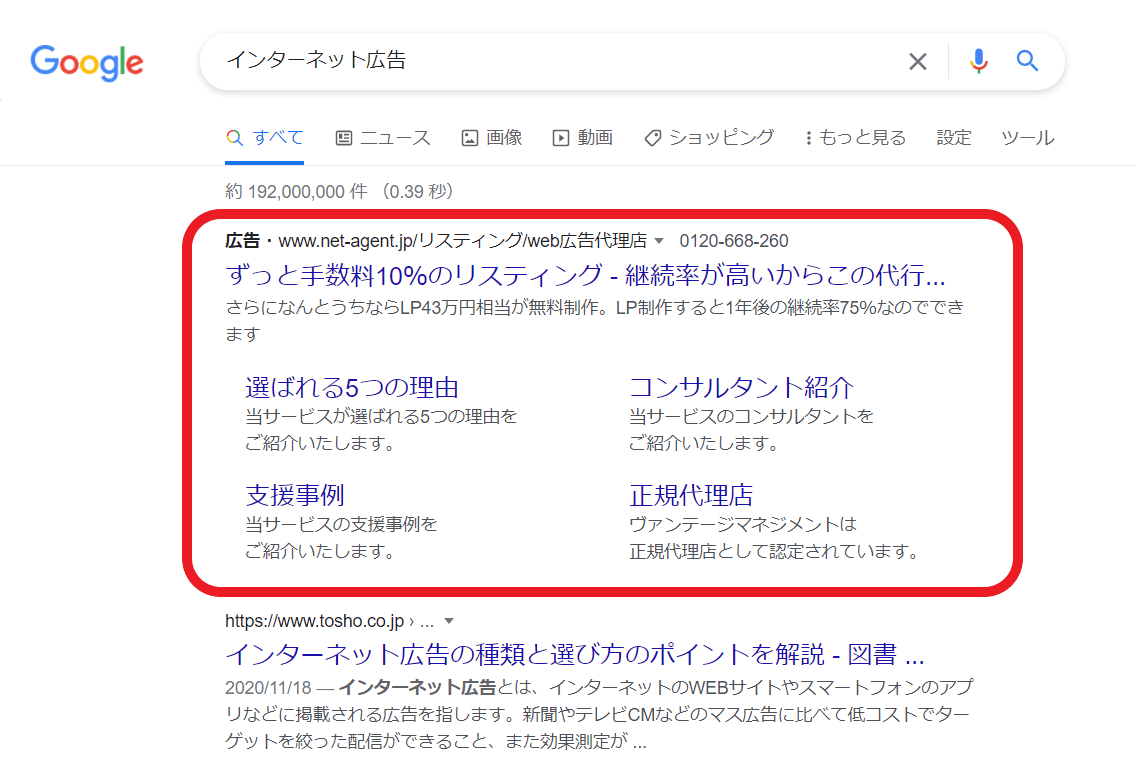Screen dimensions: 1136x779
Task: Open the コンサルタント紹介 sitelink
Action: (741, 388)
